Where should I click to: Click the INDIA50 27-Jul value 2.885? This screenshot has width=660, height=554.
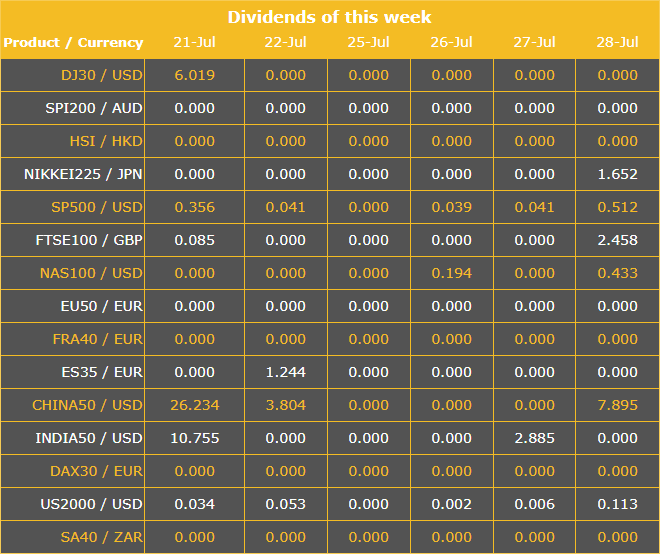534,438
